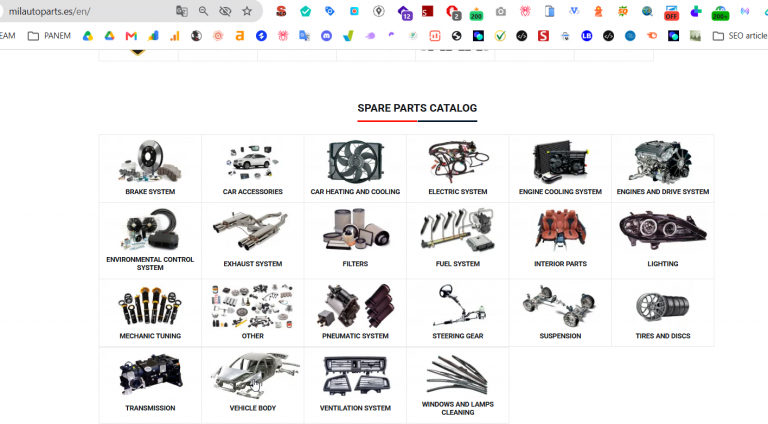Open the Transmission category
768x424 pixels.
point(150,385)
